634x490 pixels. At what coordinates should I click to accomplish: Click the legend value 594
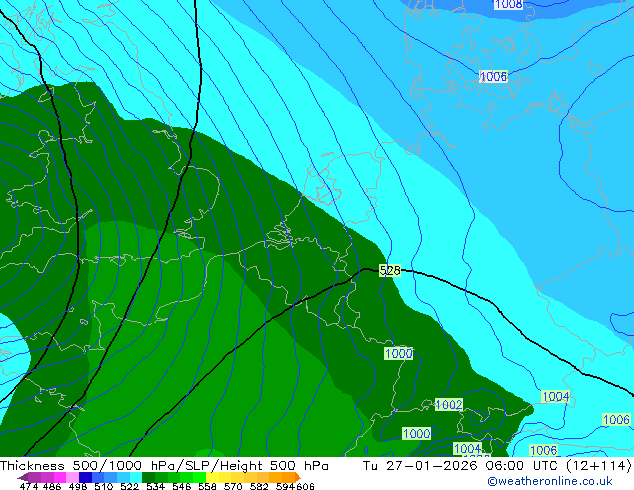[x=285, y=486]
